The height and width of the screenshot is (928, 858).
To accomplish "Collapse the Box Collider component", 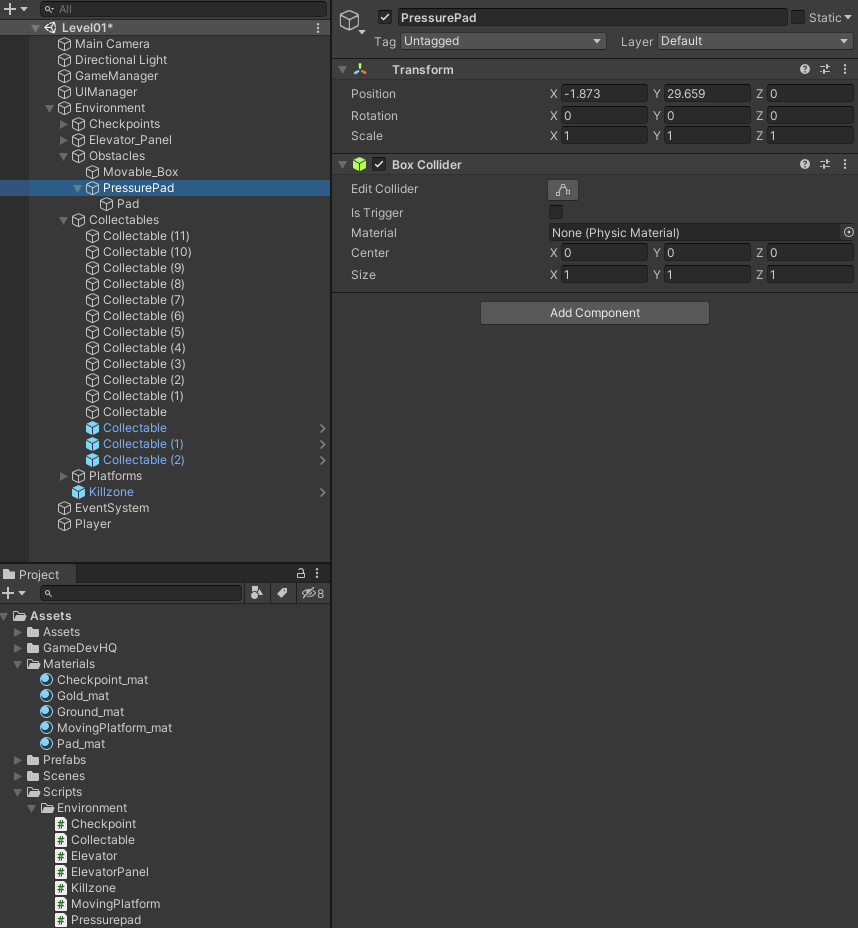I will click(342, 164).
